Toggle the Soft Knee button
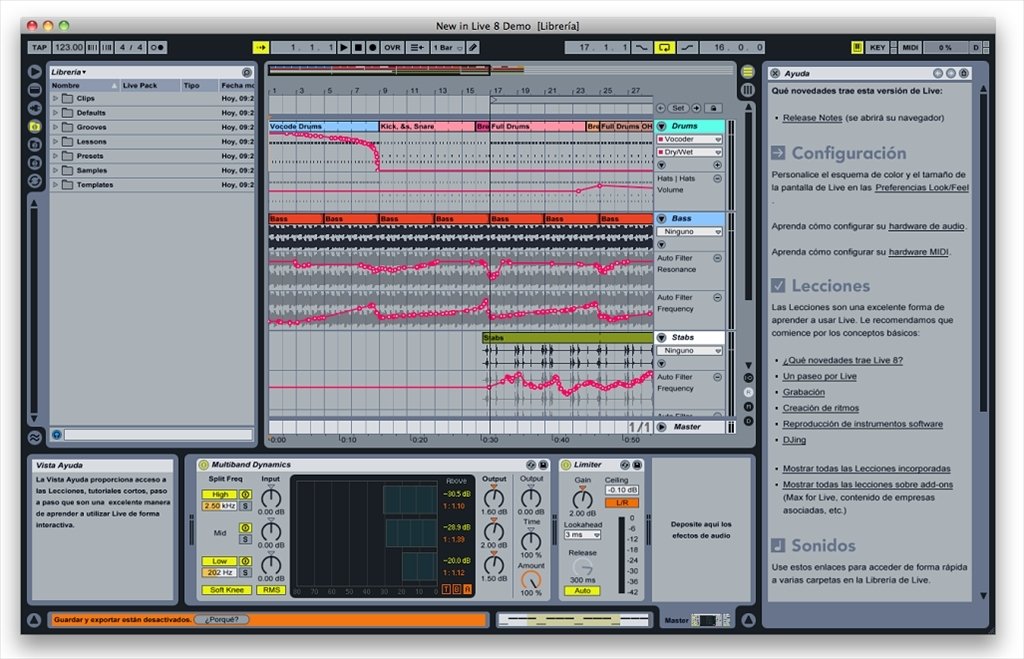Screen dimensions: 1024x659 [227, 590]
